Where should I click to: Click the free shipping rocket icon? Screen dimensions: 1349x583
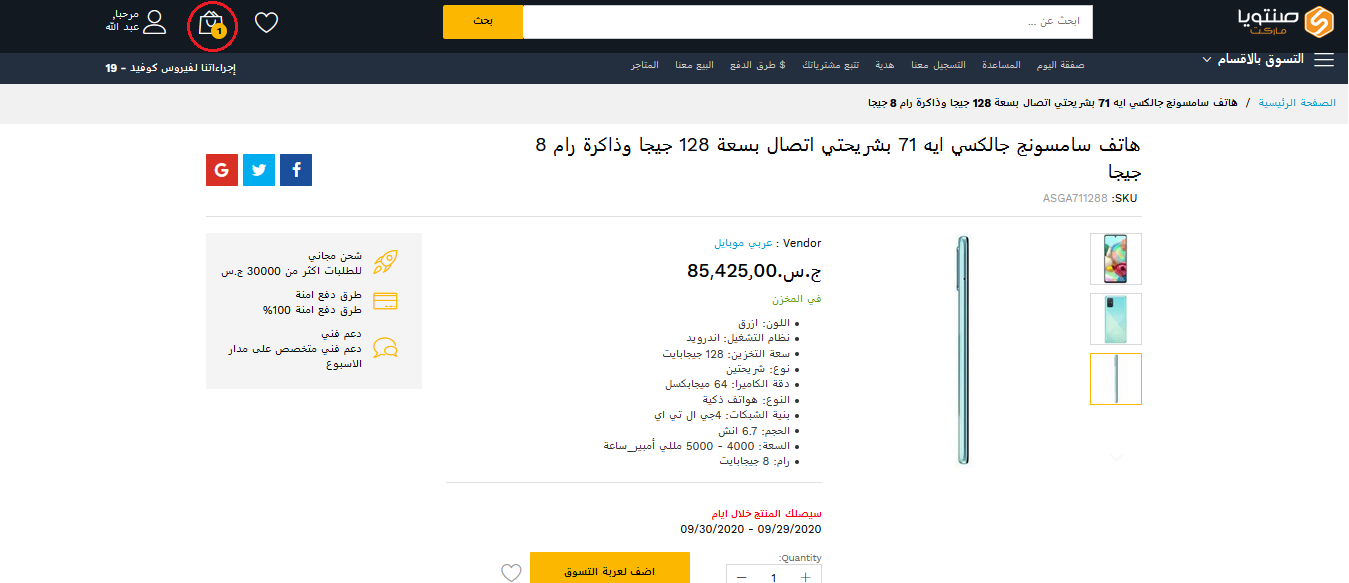(x=385, y=262)
